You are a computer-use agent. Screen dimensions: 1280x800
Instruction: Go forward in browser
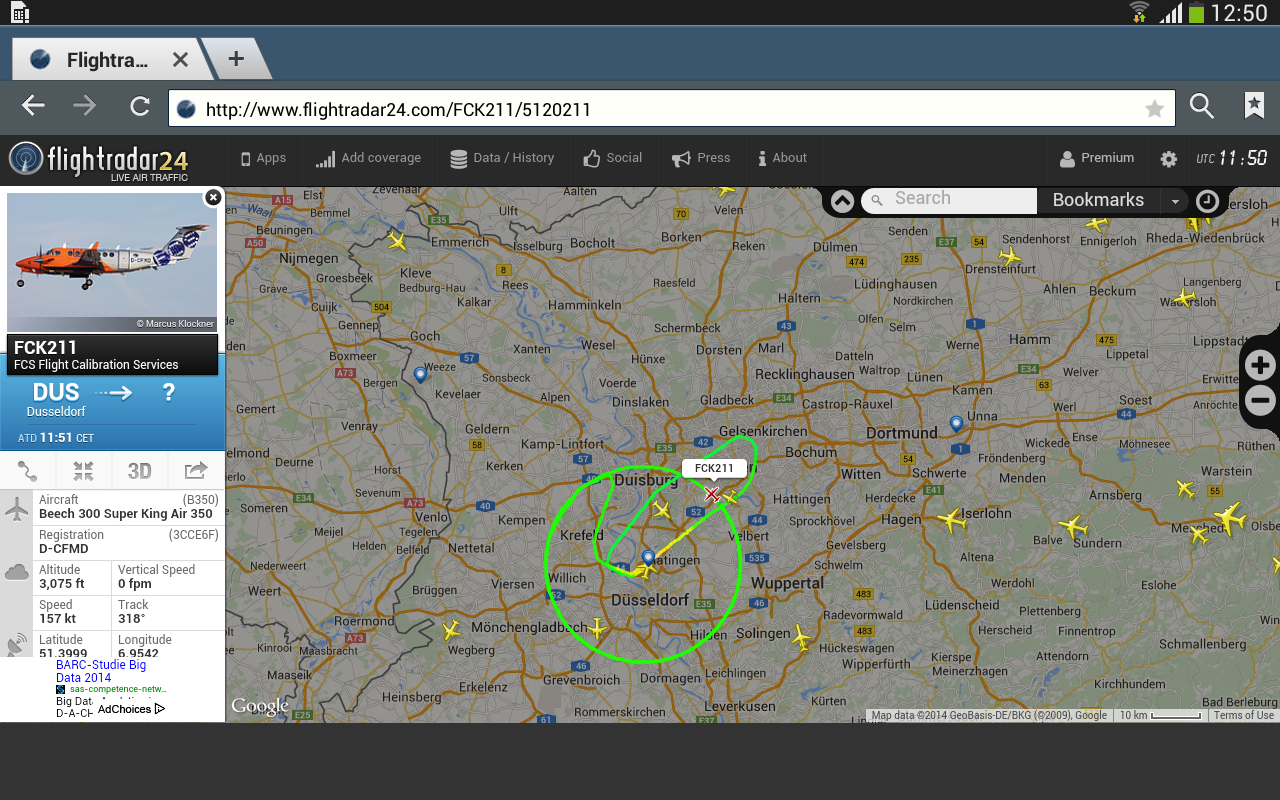point(85,107)
